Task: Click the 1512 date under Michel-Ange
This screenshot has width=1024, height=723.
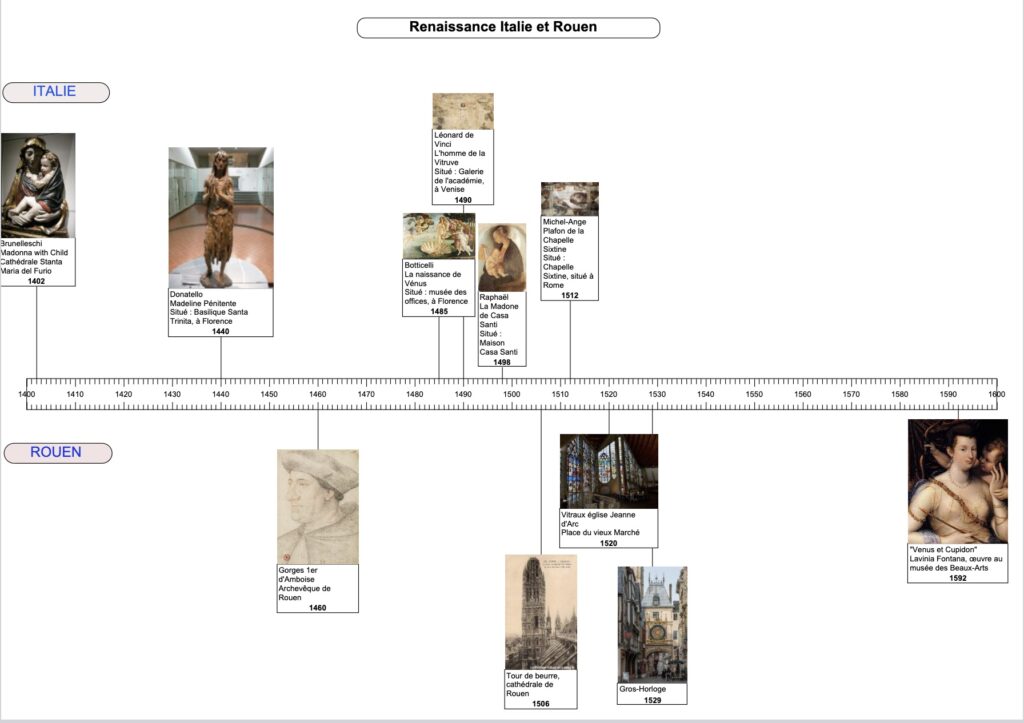Action: (x=569, y=296)
